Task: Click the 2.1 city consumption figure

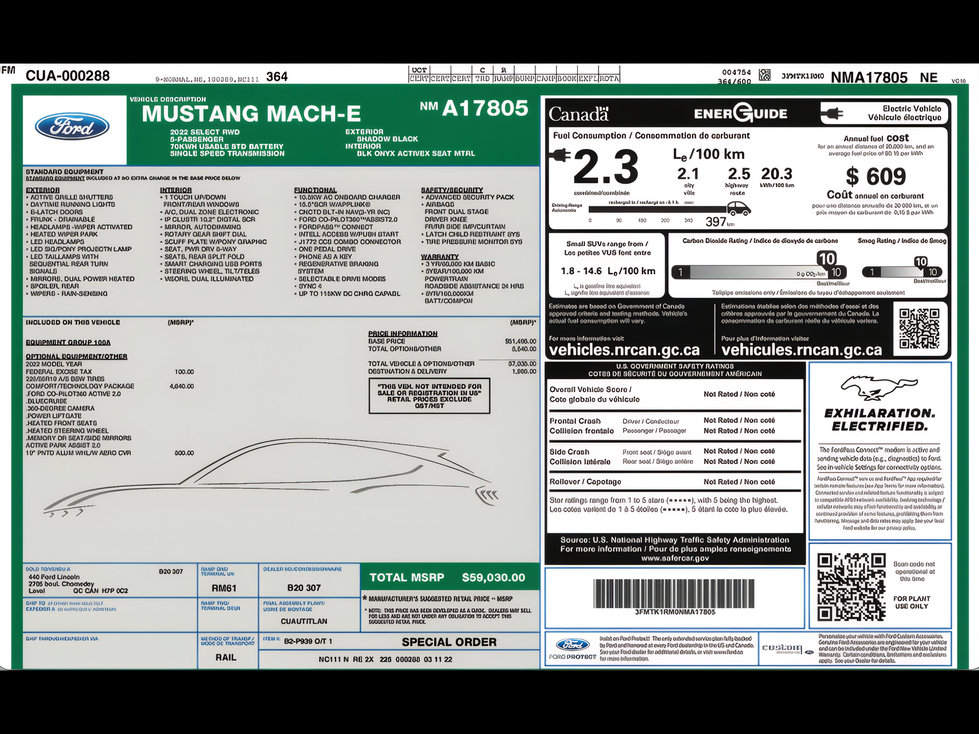Action: (688, 174)
